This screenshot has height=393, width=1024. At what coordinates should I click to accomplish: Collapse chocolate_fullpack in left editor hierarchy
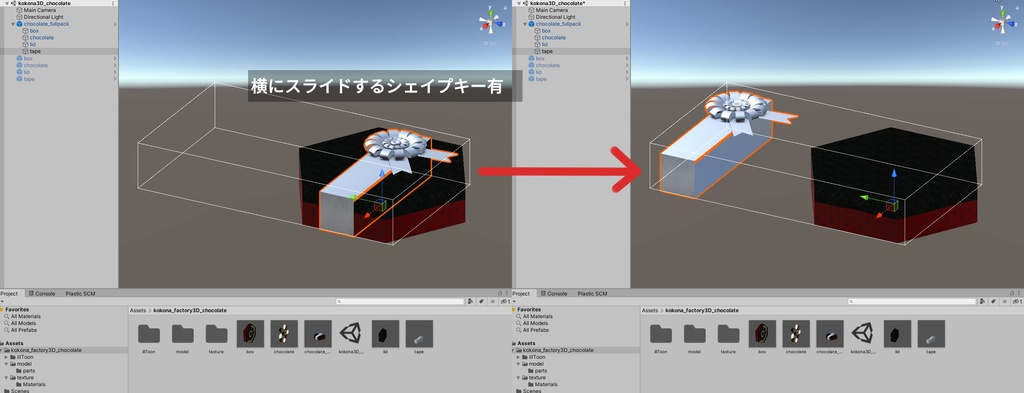(13, 24)
